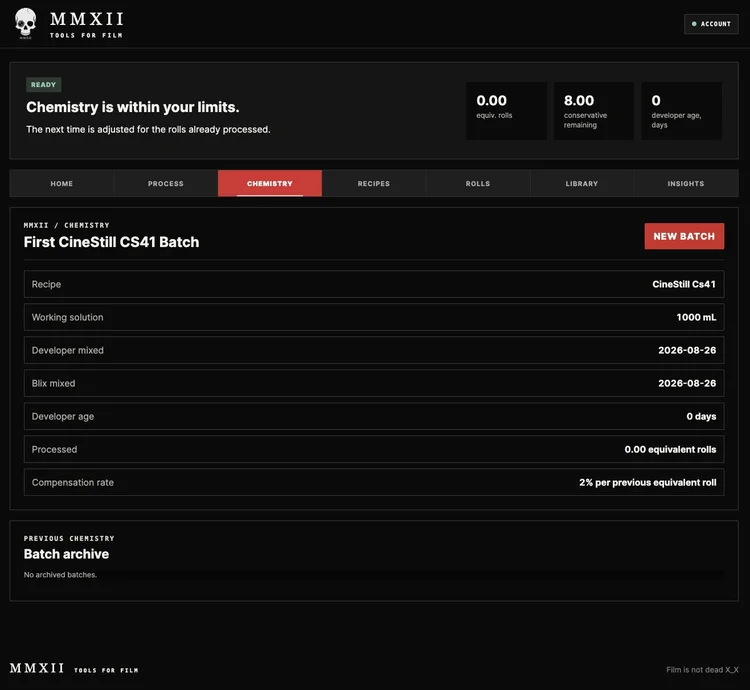
Task: Click 2% per previous equivalent roll
Action: 648,482
